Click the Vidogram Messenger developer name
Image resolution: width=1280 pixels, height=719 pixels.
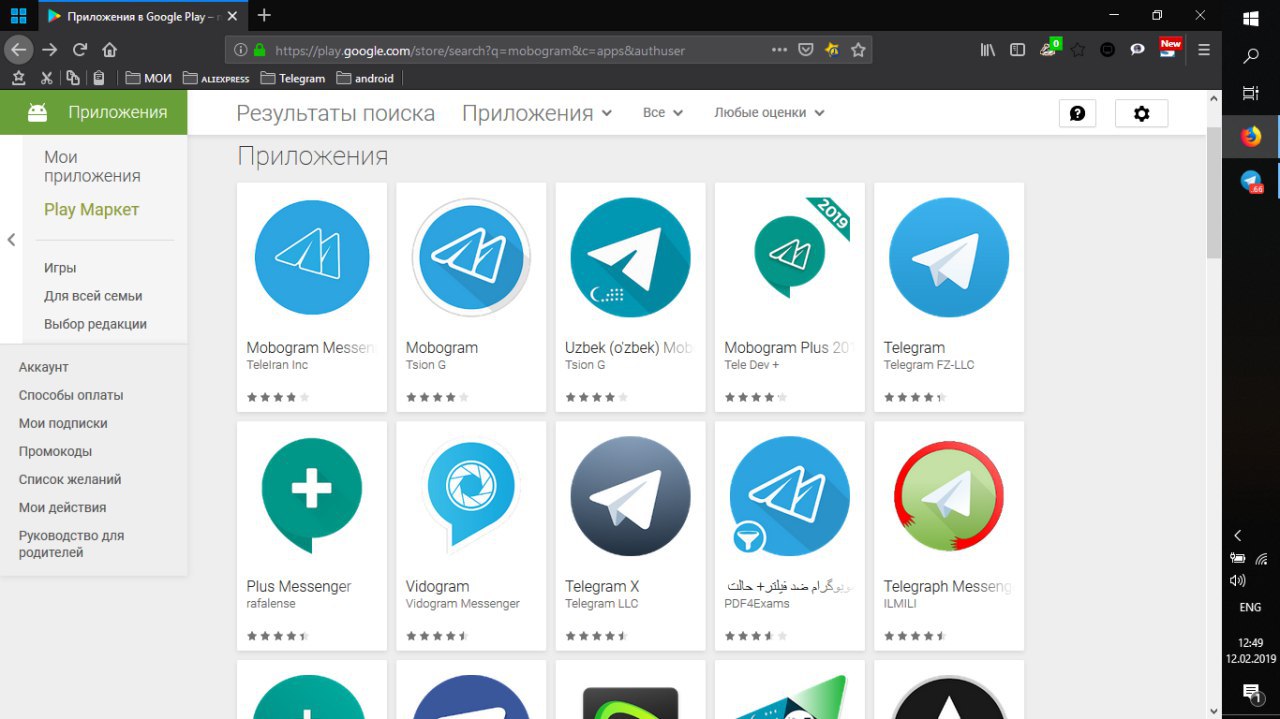pos(463,604)
